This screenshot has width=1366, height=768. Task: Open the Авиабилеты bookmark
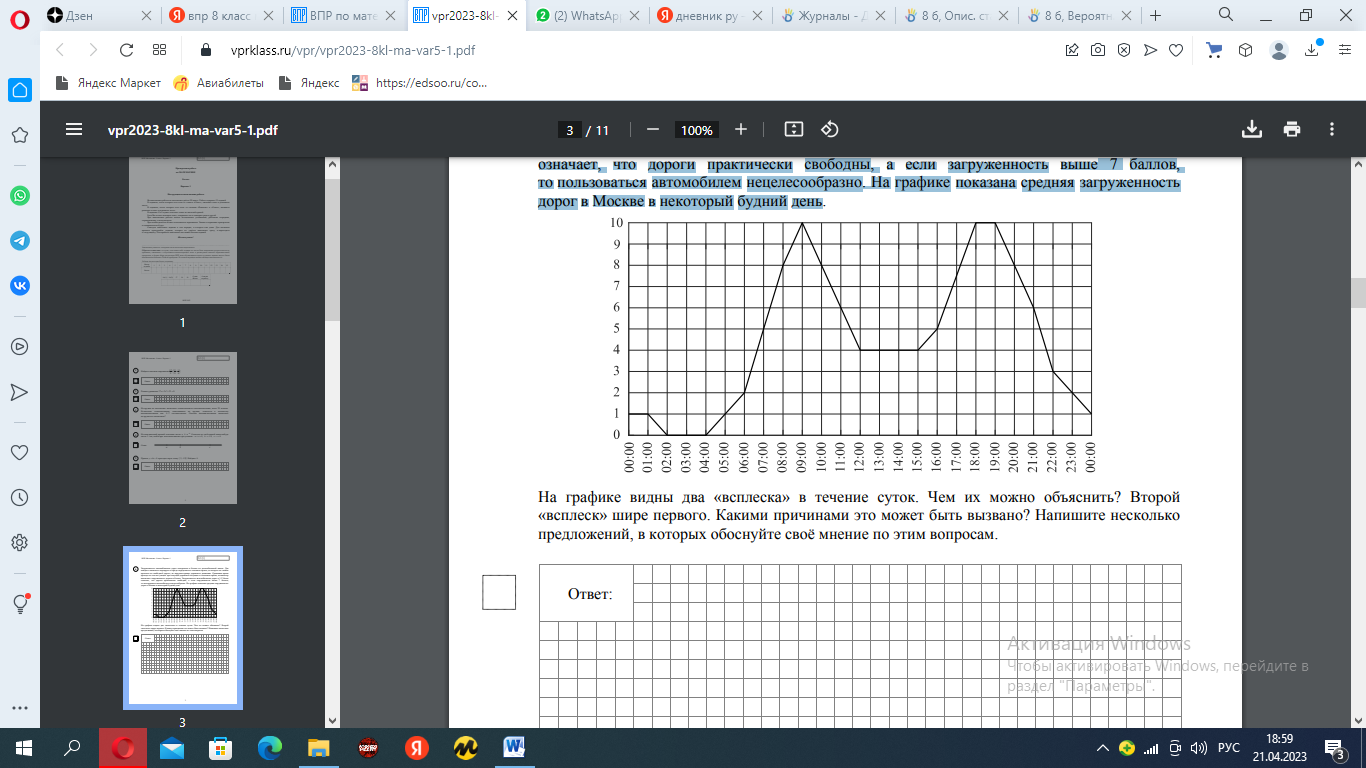click(x=218, y=83)
